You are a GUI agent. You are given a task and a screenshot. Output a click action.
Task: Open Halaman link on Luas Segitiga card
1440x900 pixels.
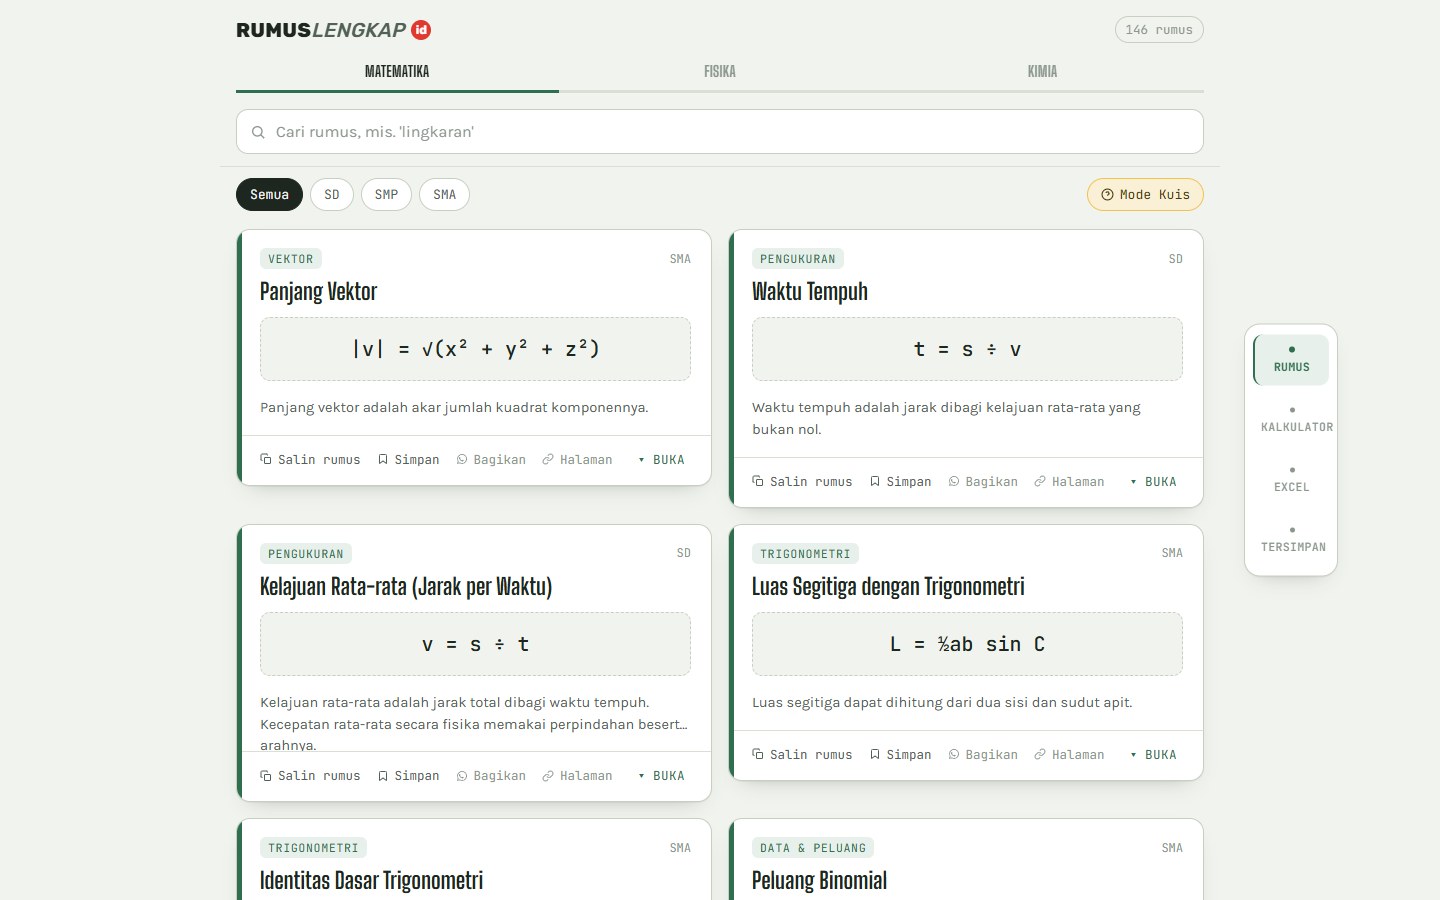point(1069,755)
